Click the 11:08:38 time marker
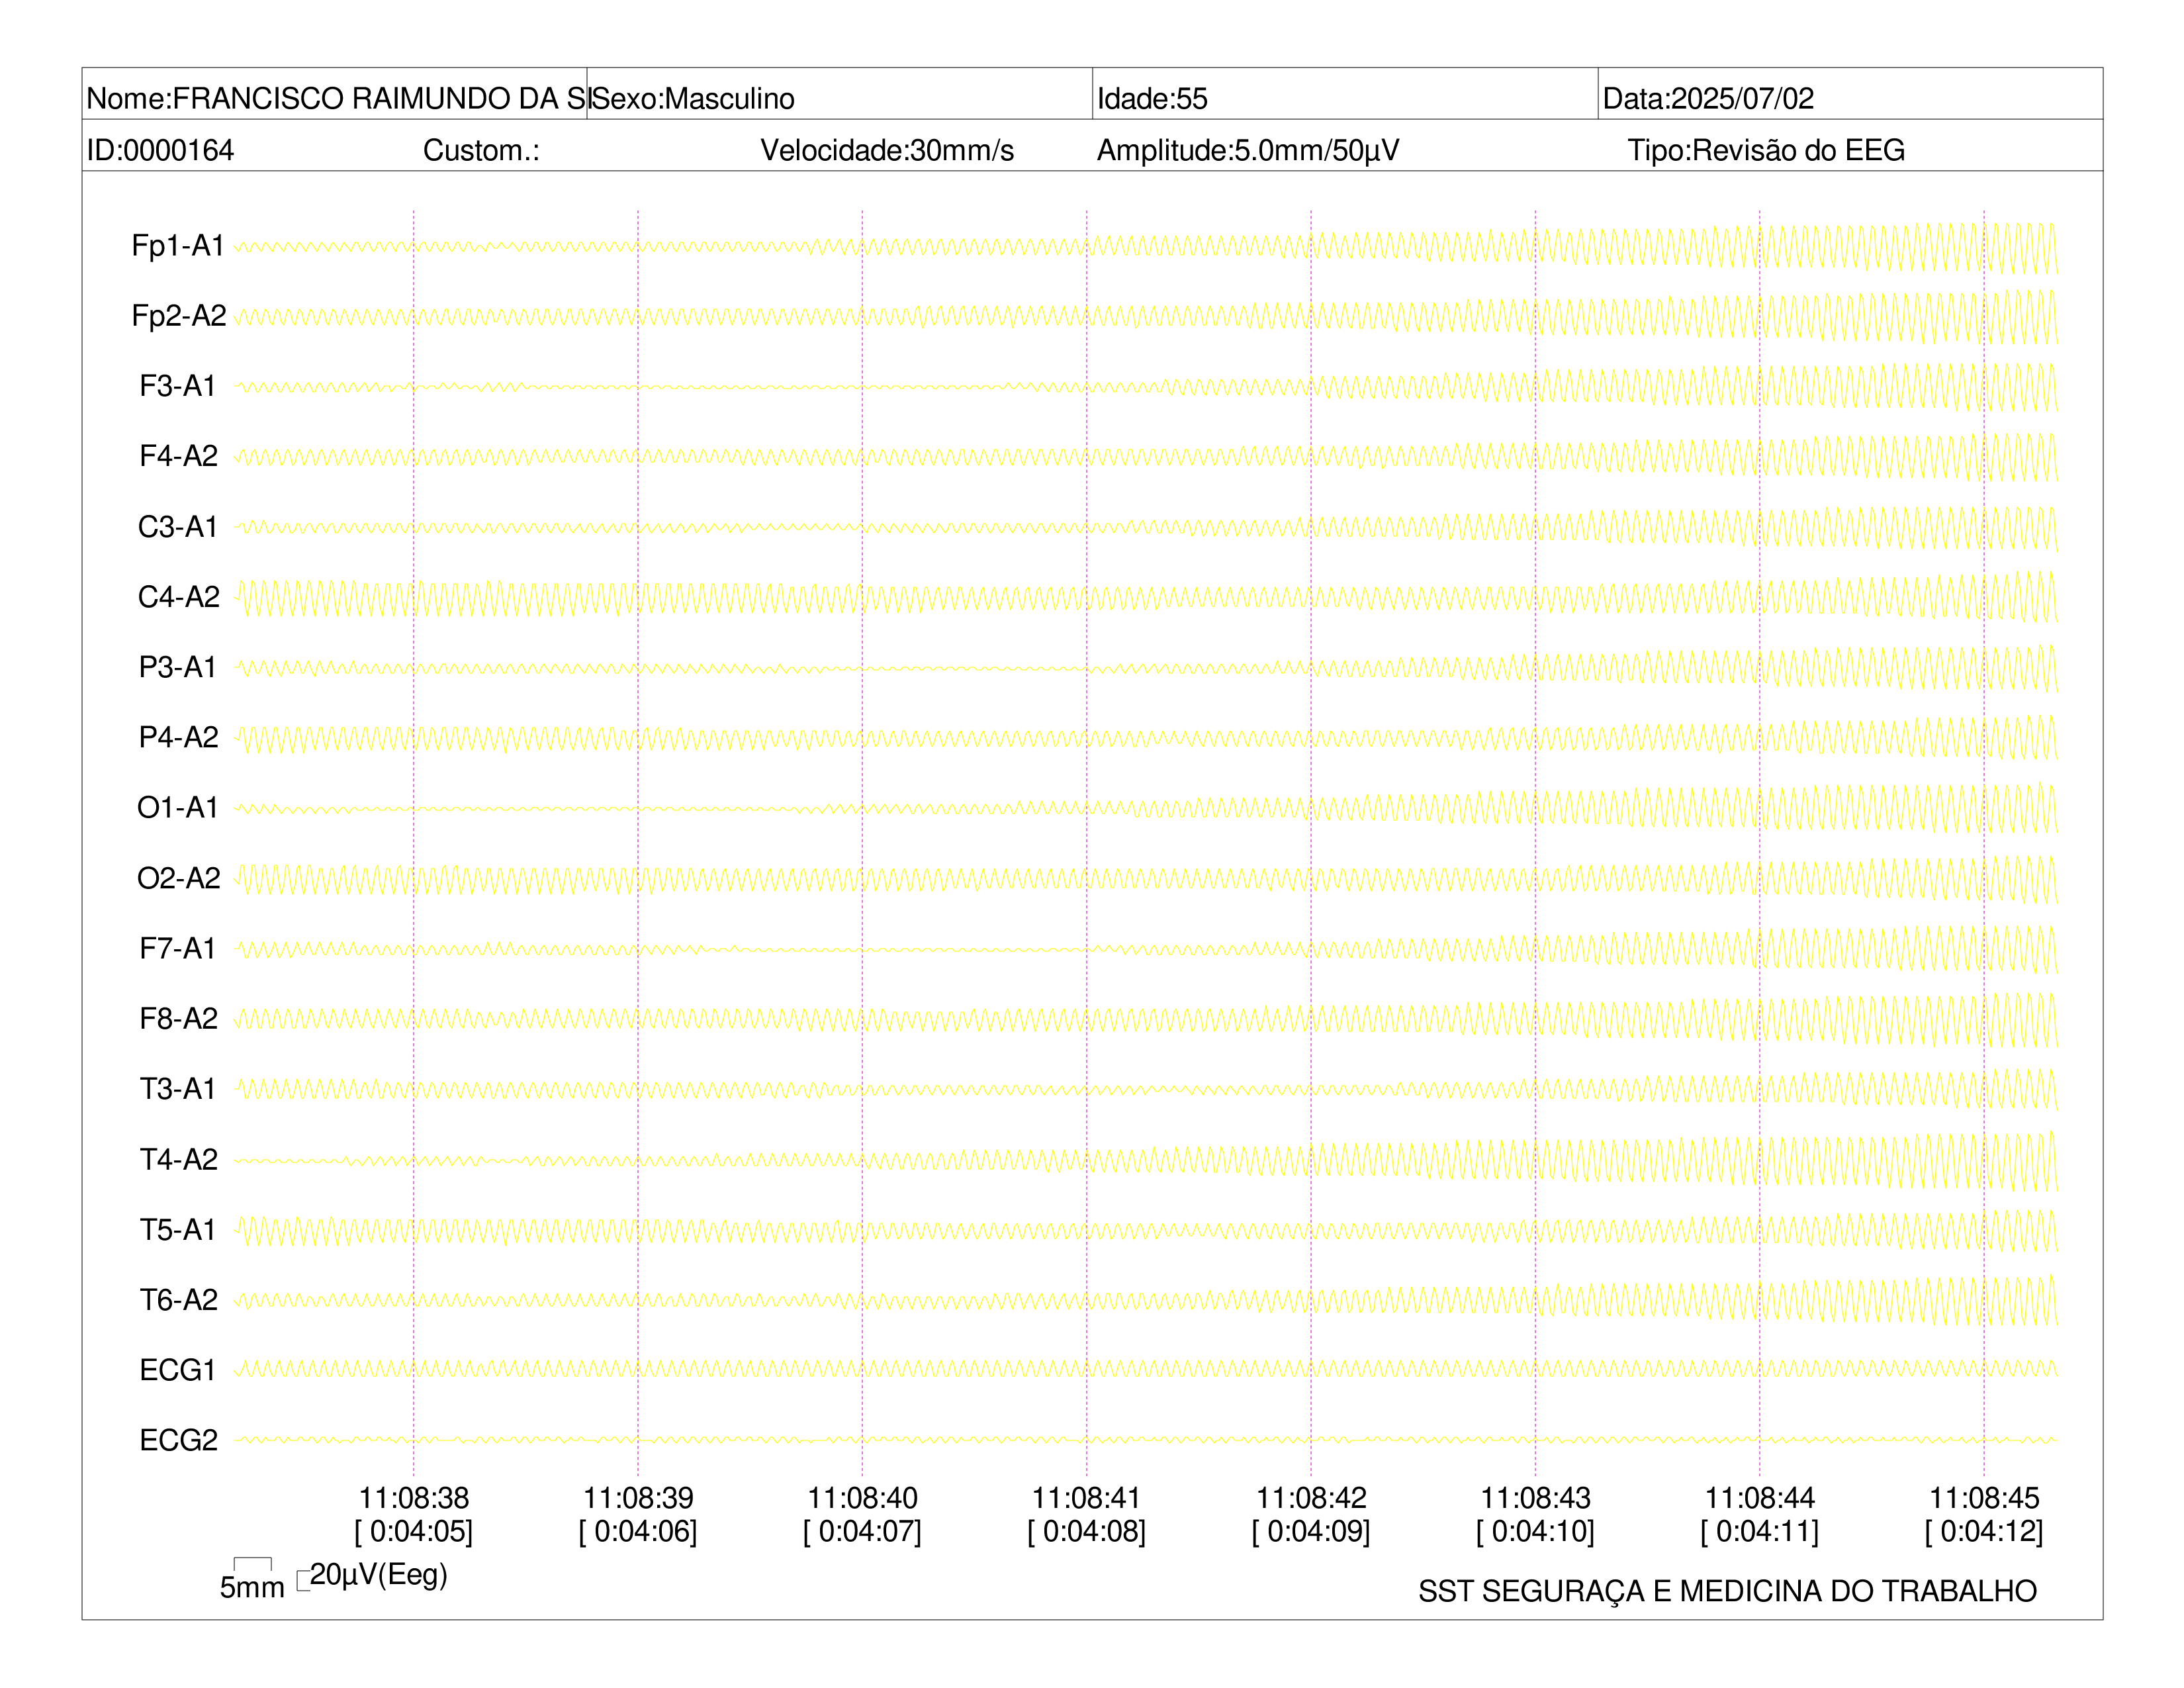2184x1688 pixels. (x=414, y=1498)
